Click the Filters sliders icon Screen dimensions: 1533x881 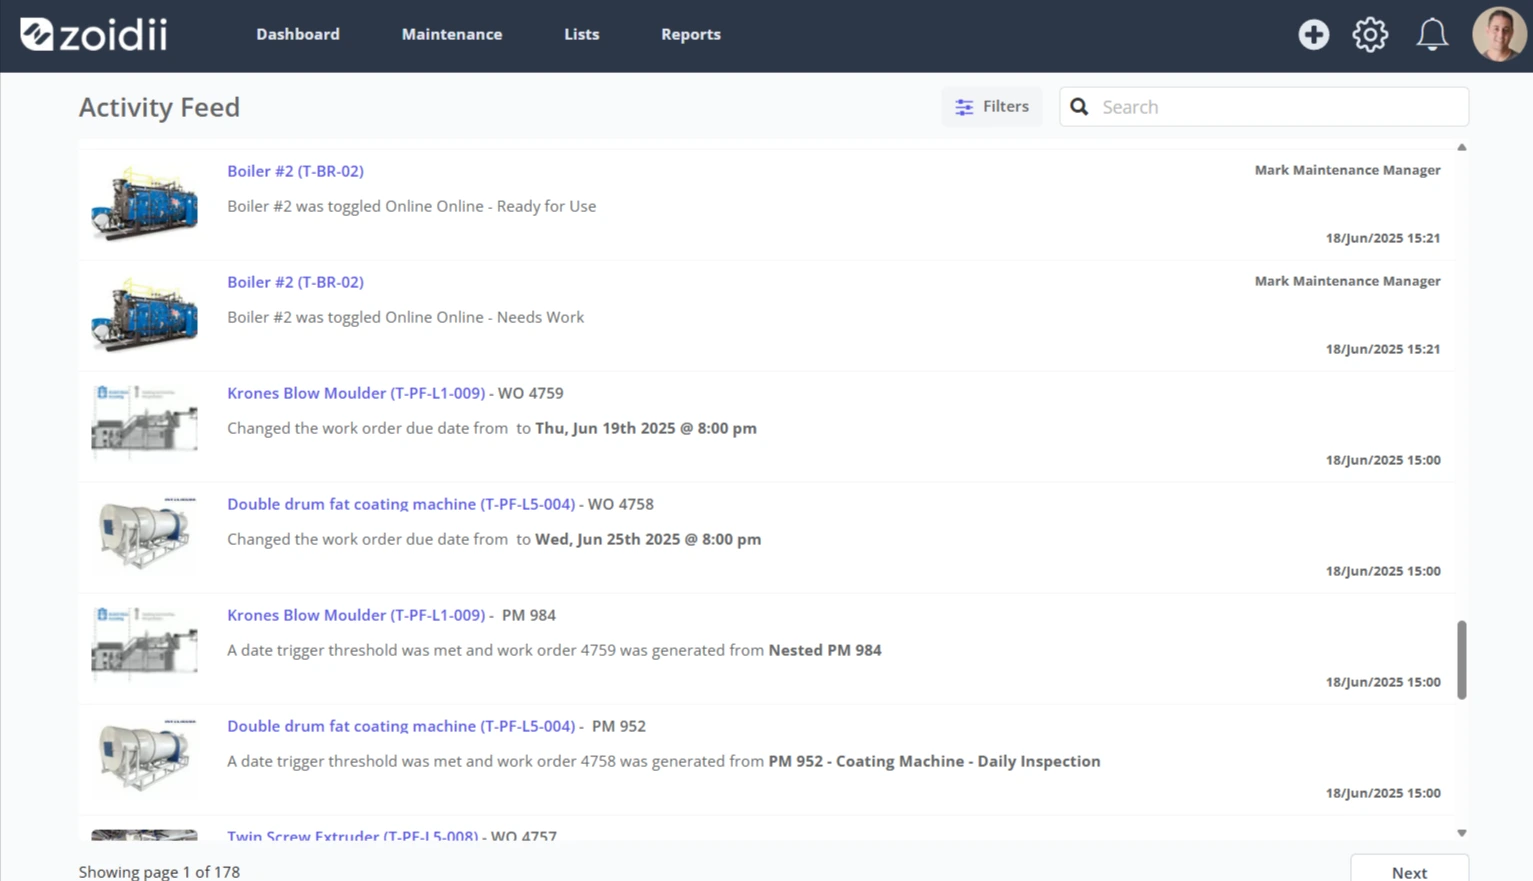tap(964, 107)
